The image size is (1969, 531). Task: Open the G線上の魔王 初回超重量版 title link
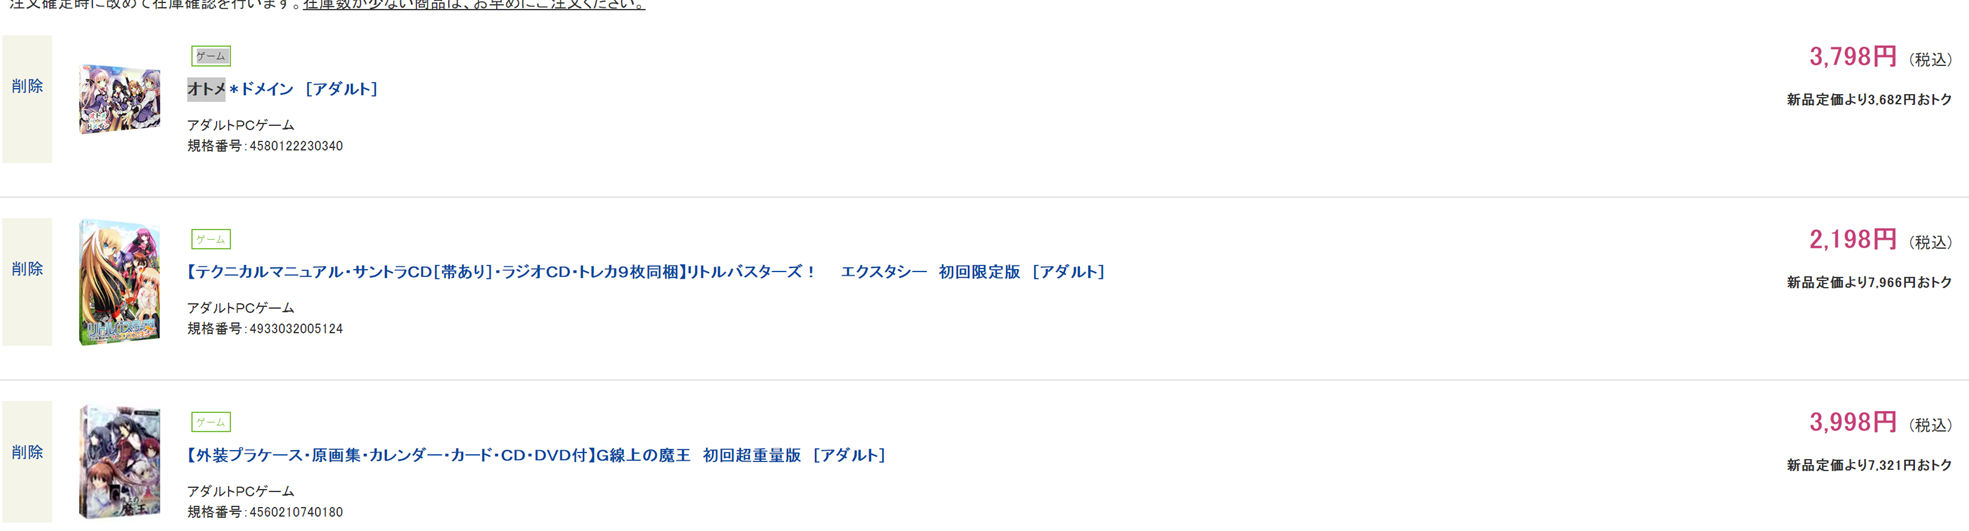pos(536,455)
